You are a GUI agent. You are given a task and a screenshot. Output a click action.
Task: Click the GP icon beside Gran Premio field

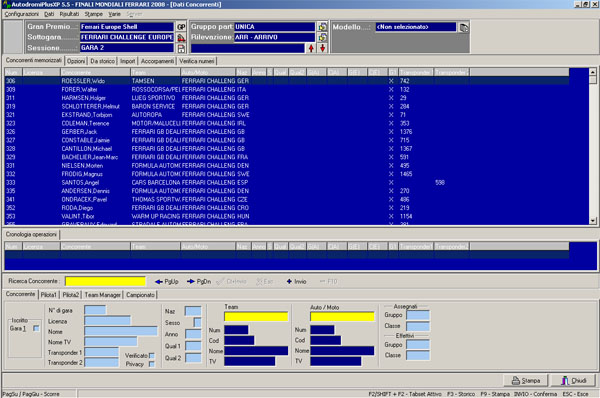pos(181,27)
